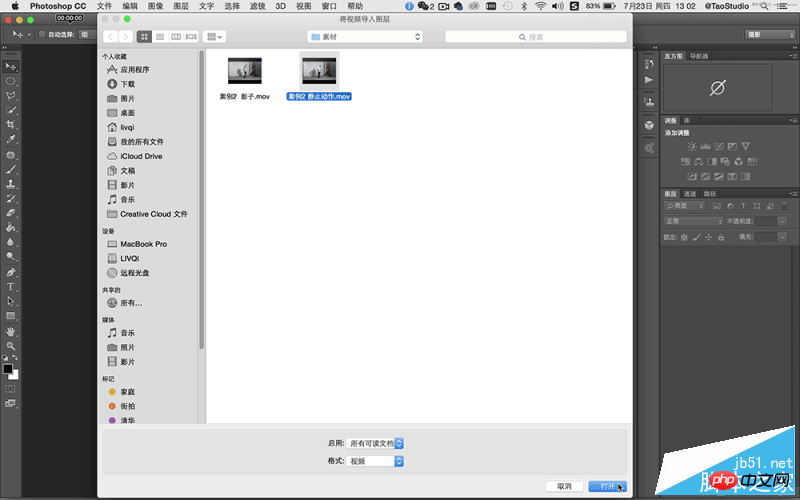Expand the 启用 所有可读文档 dropdown
The width and height of the screenshot is (800, 500).
[375, 443]
